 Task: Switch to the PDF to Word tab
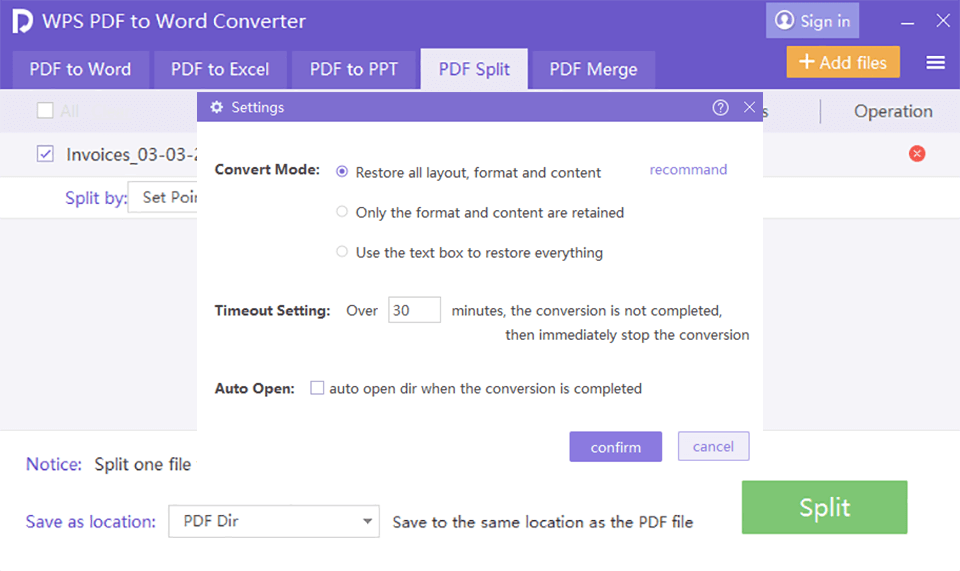(x=80, y=70)
